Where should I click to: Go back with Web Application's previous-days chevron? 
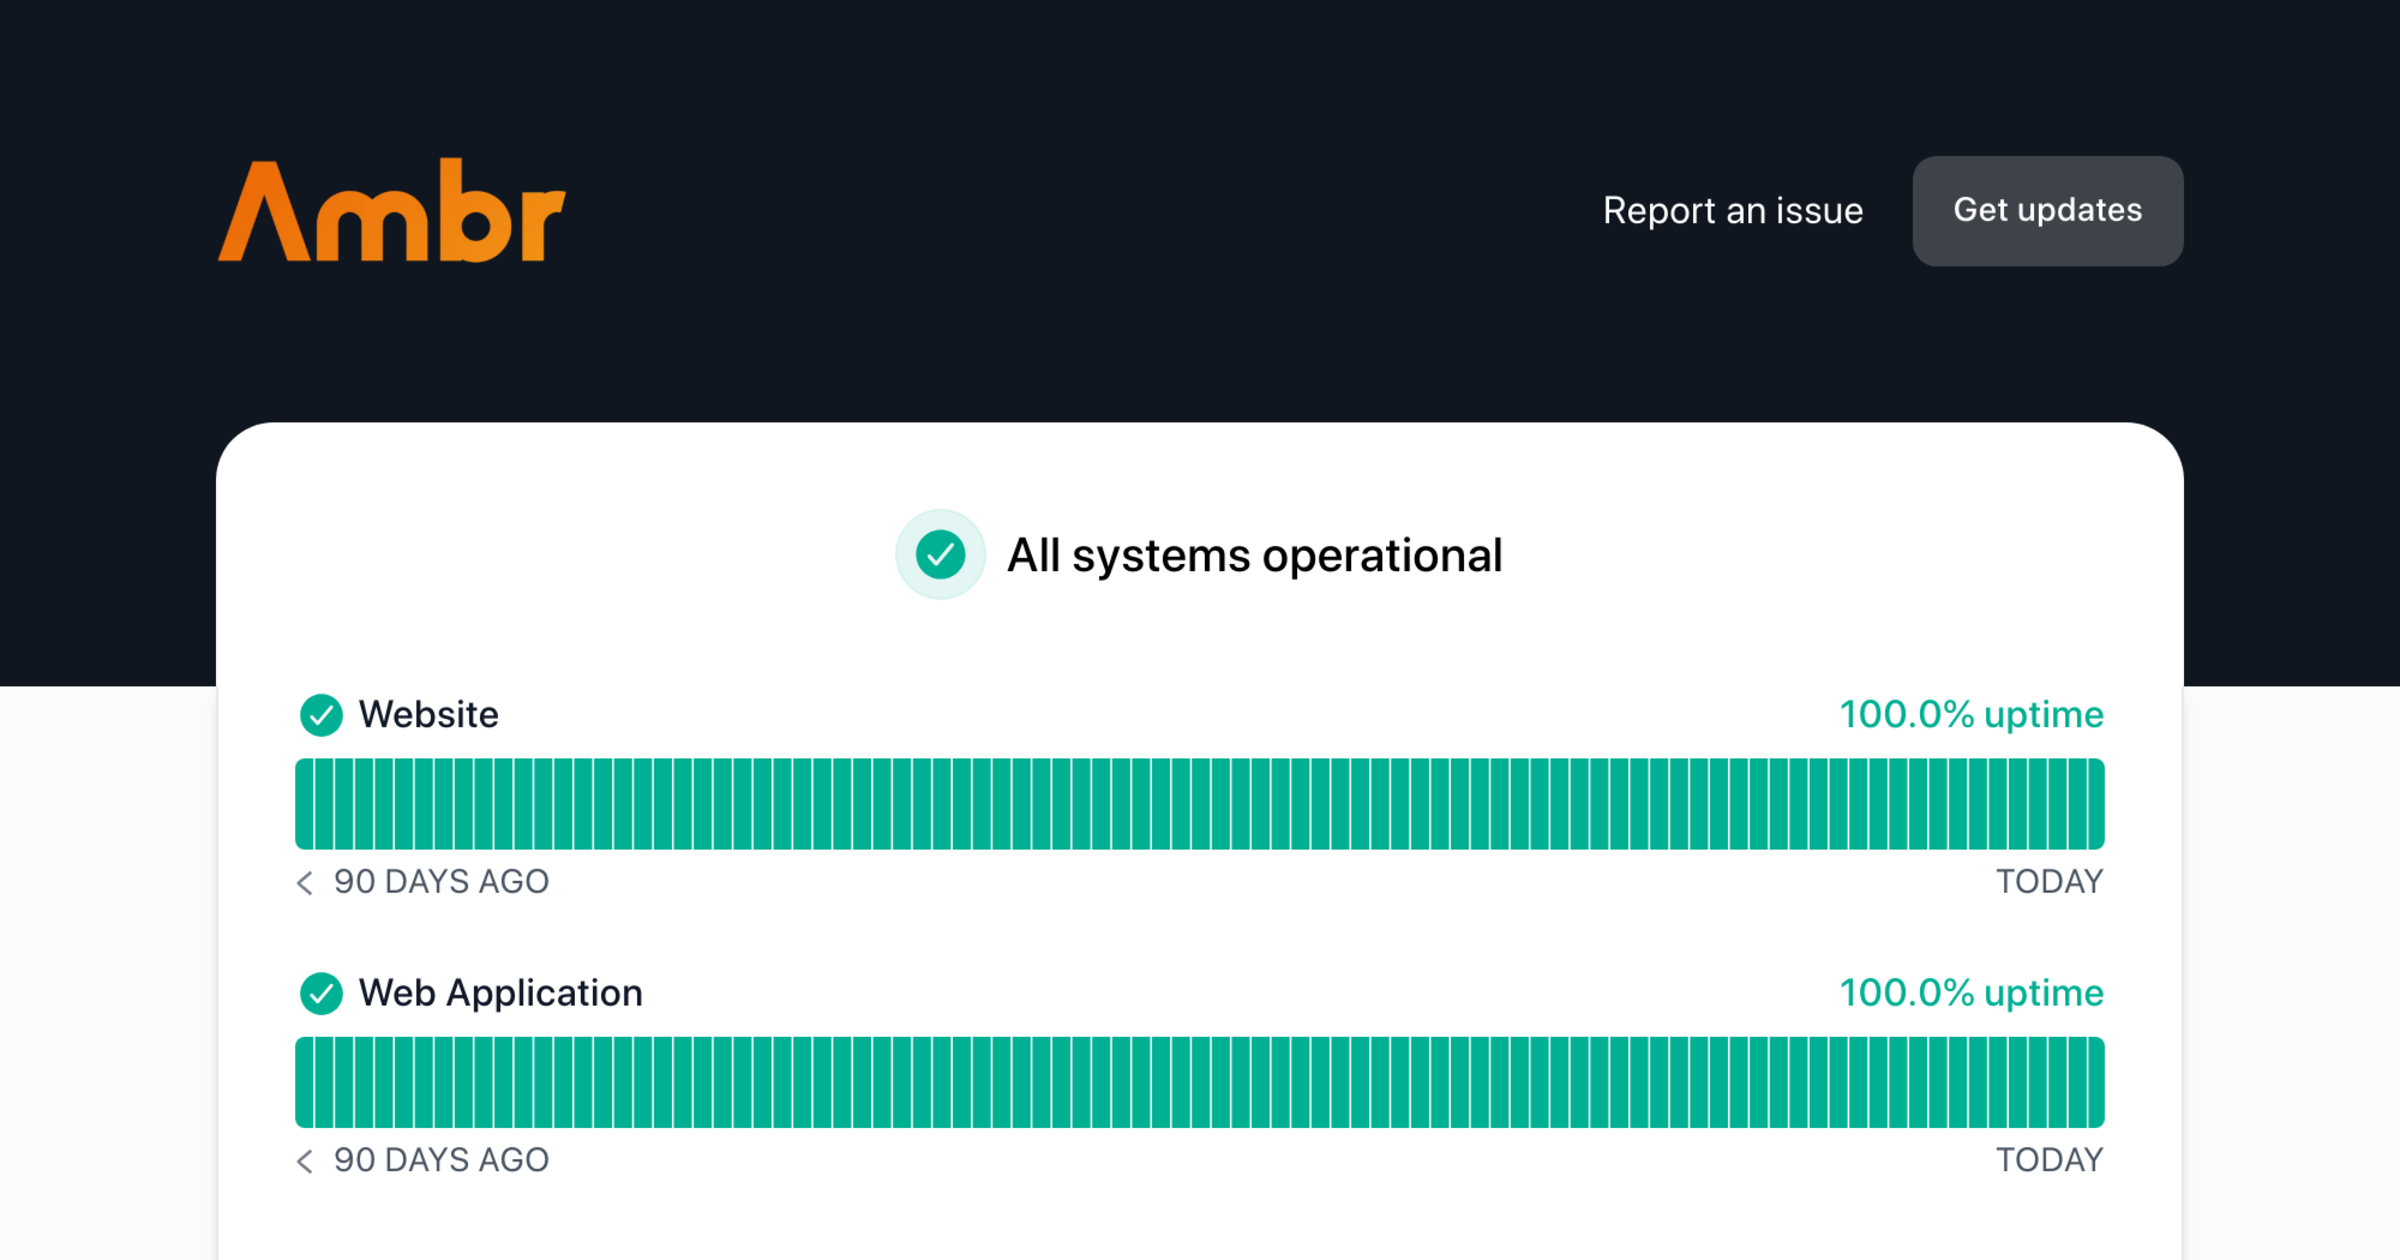point(305,1160)
